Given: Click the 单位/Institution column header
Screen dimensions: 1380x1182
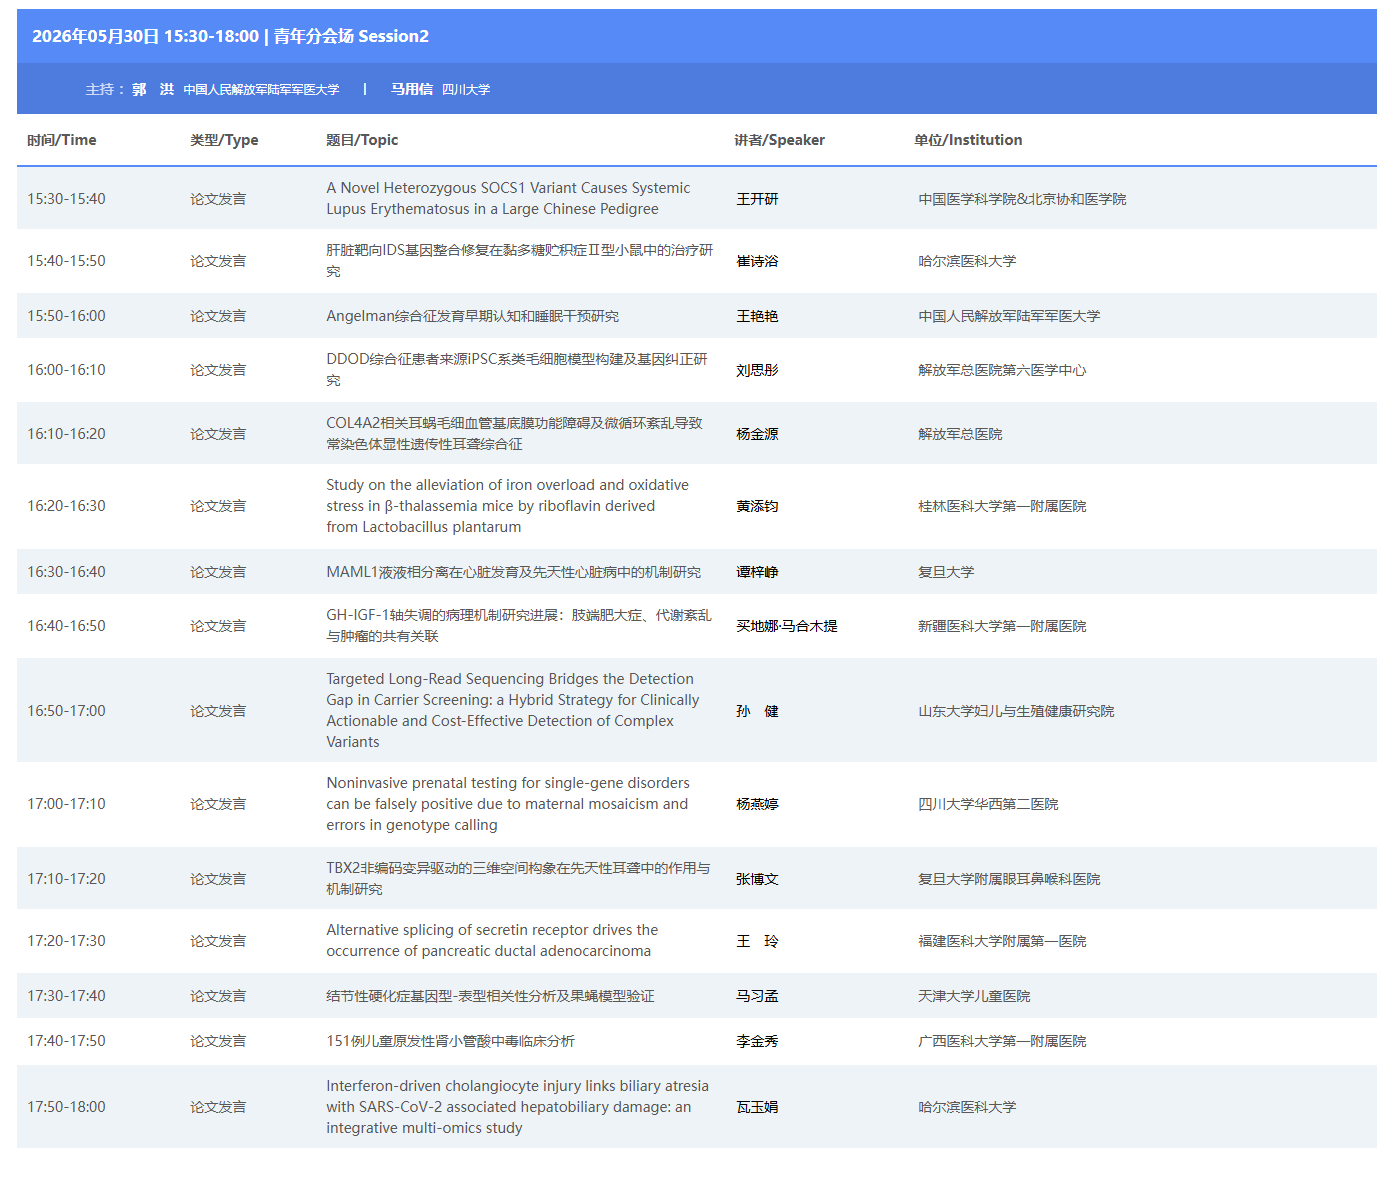Looking at the screenshot, I should click(x=968, y=140).
